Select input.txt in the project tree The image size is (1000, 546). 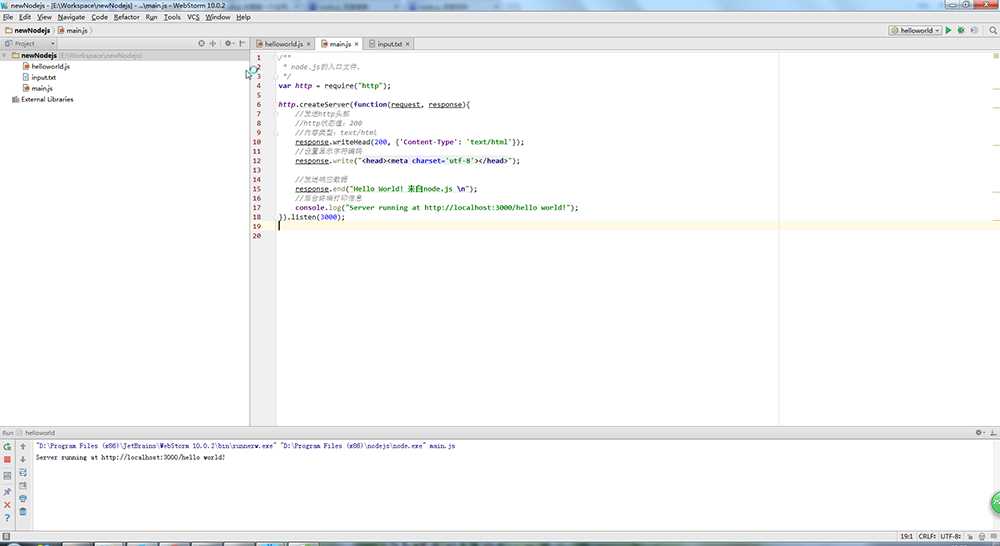pos(43,77)
